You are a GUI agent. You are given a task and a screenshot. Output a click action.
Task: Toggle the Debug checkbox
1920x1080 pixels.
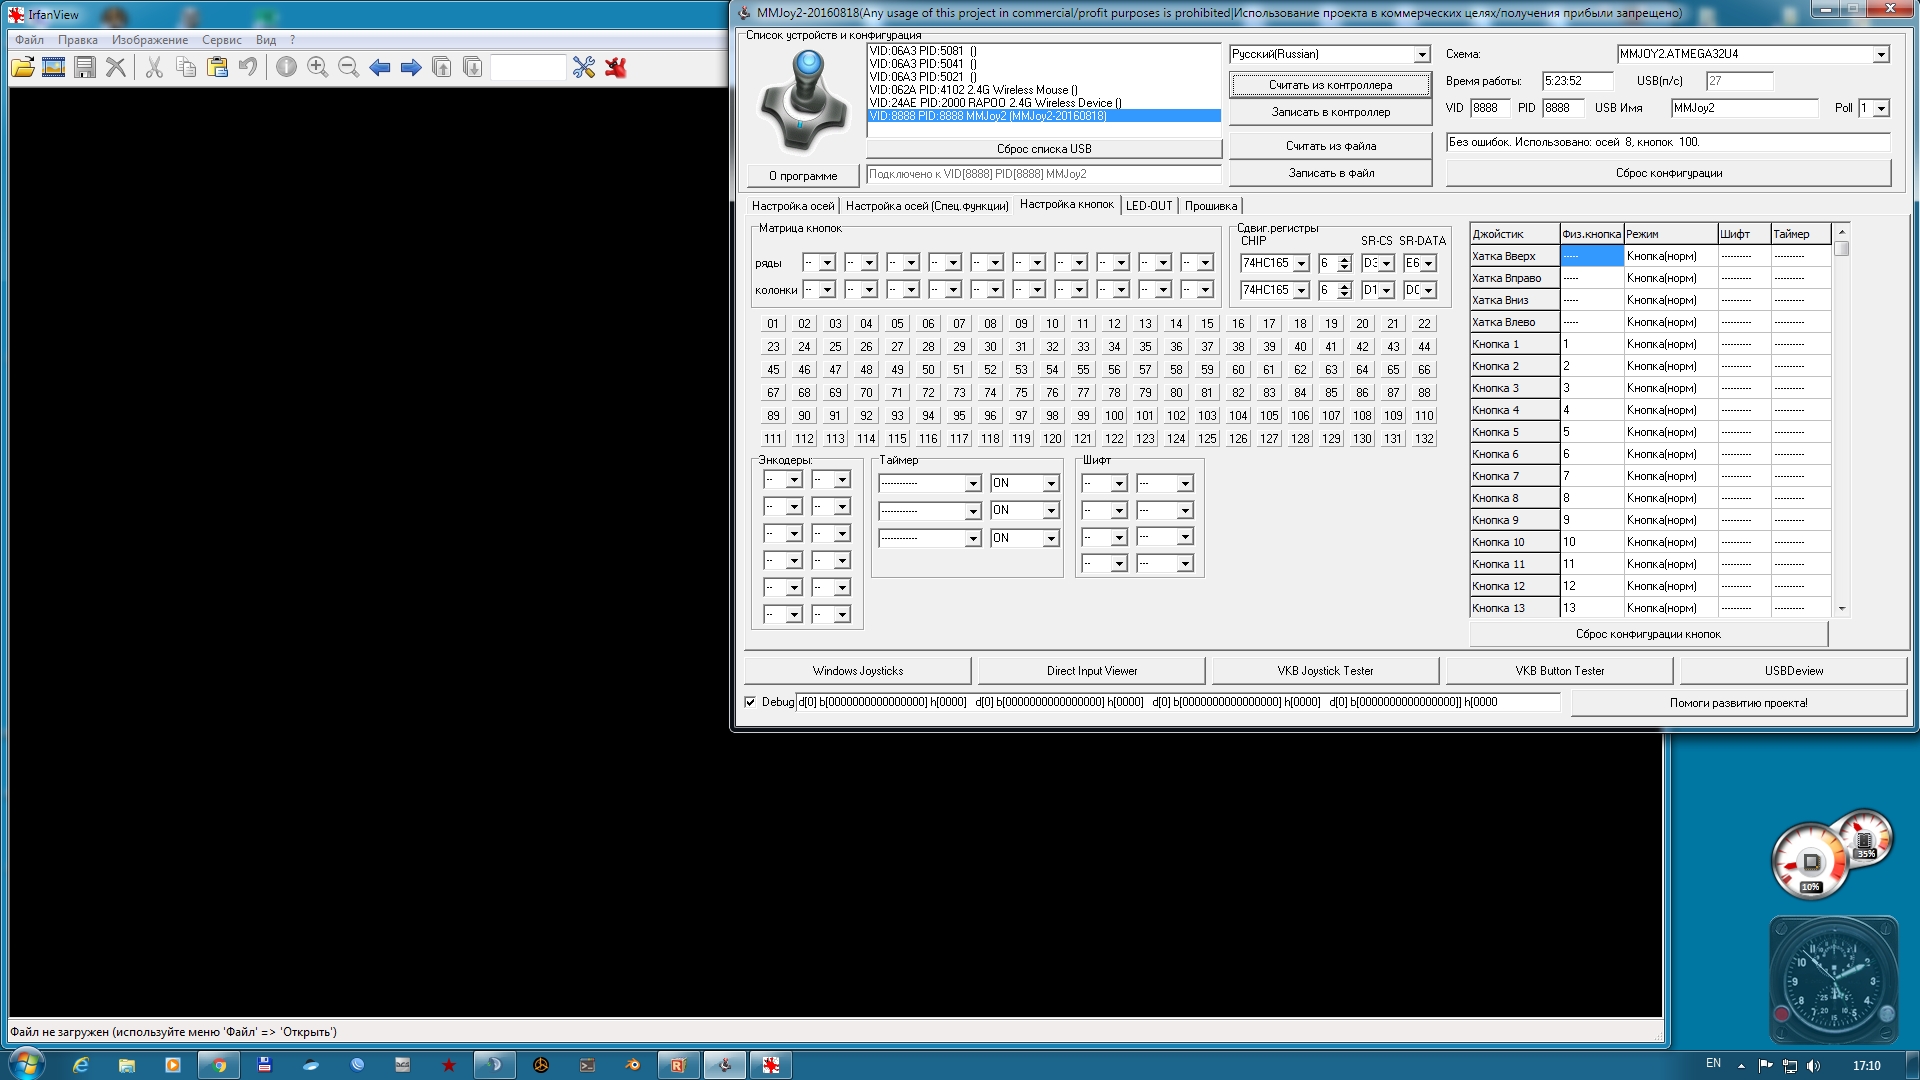click(x=750, y=702)
